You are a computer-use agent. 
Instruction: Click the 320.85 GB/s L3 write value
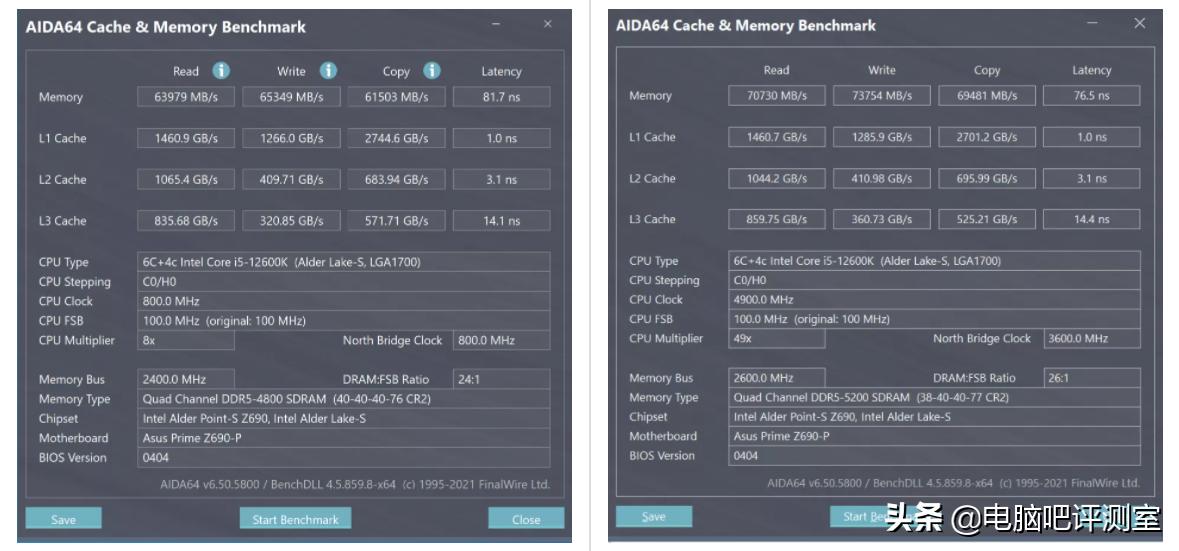pos(291,221)
